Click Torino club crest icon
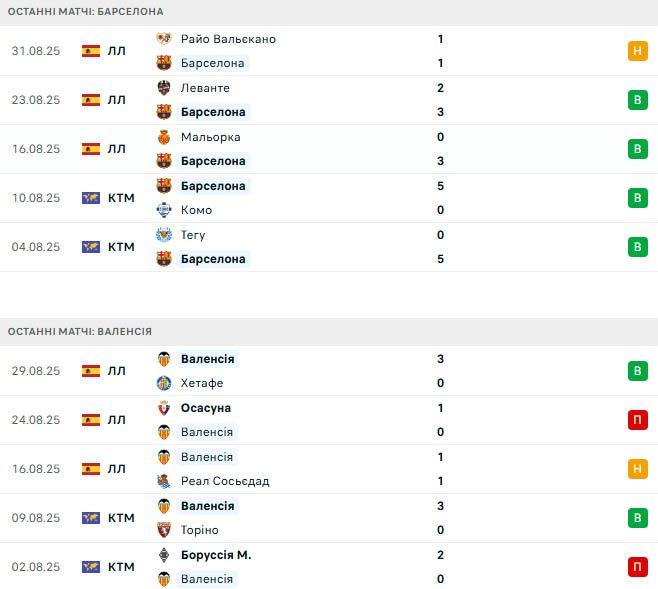Screen dimensions: 658x589 (x=165, y=530)
